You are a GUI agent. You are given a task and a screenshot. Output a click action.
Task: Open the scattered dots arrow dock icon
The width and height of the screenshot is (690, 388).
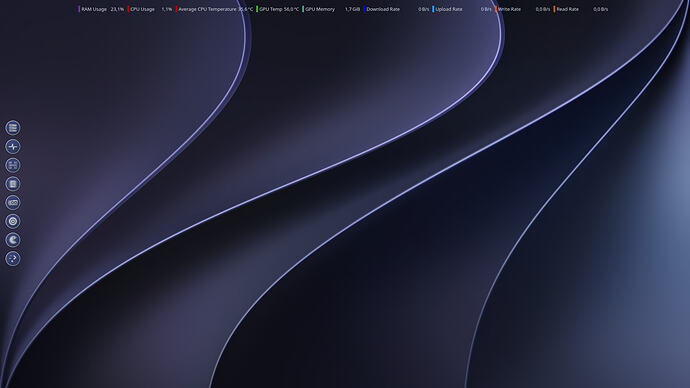[x=13, y=258]
